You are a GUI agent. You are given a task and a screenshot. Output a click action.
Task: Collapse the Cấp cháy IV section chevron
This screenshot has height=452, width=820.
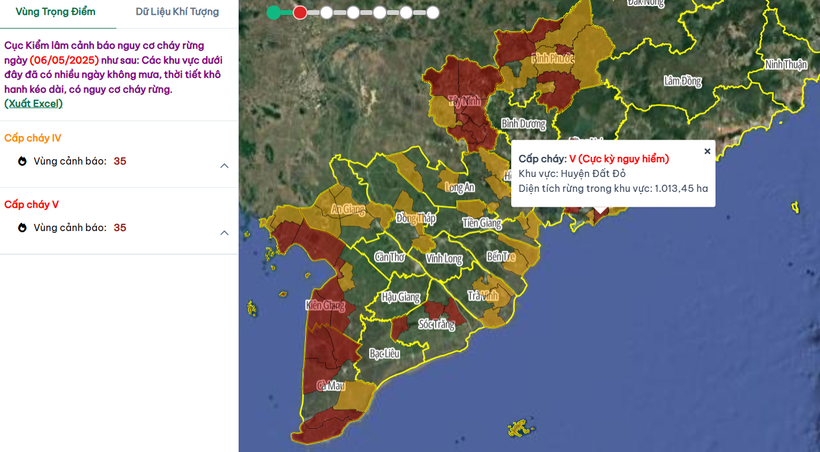click(x=224, y=166)
